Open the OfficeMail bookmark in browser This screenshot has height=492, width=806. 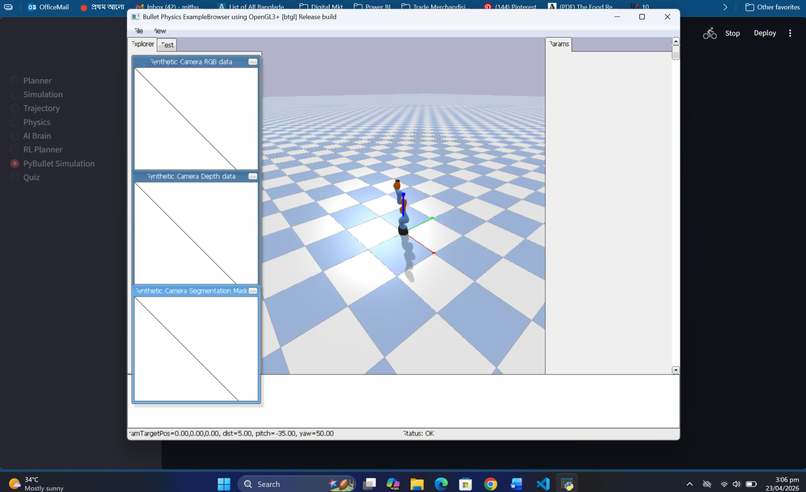[48, 7]
